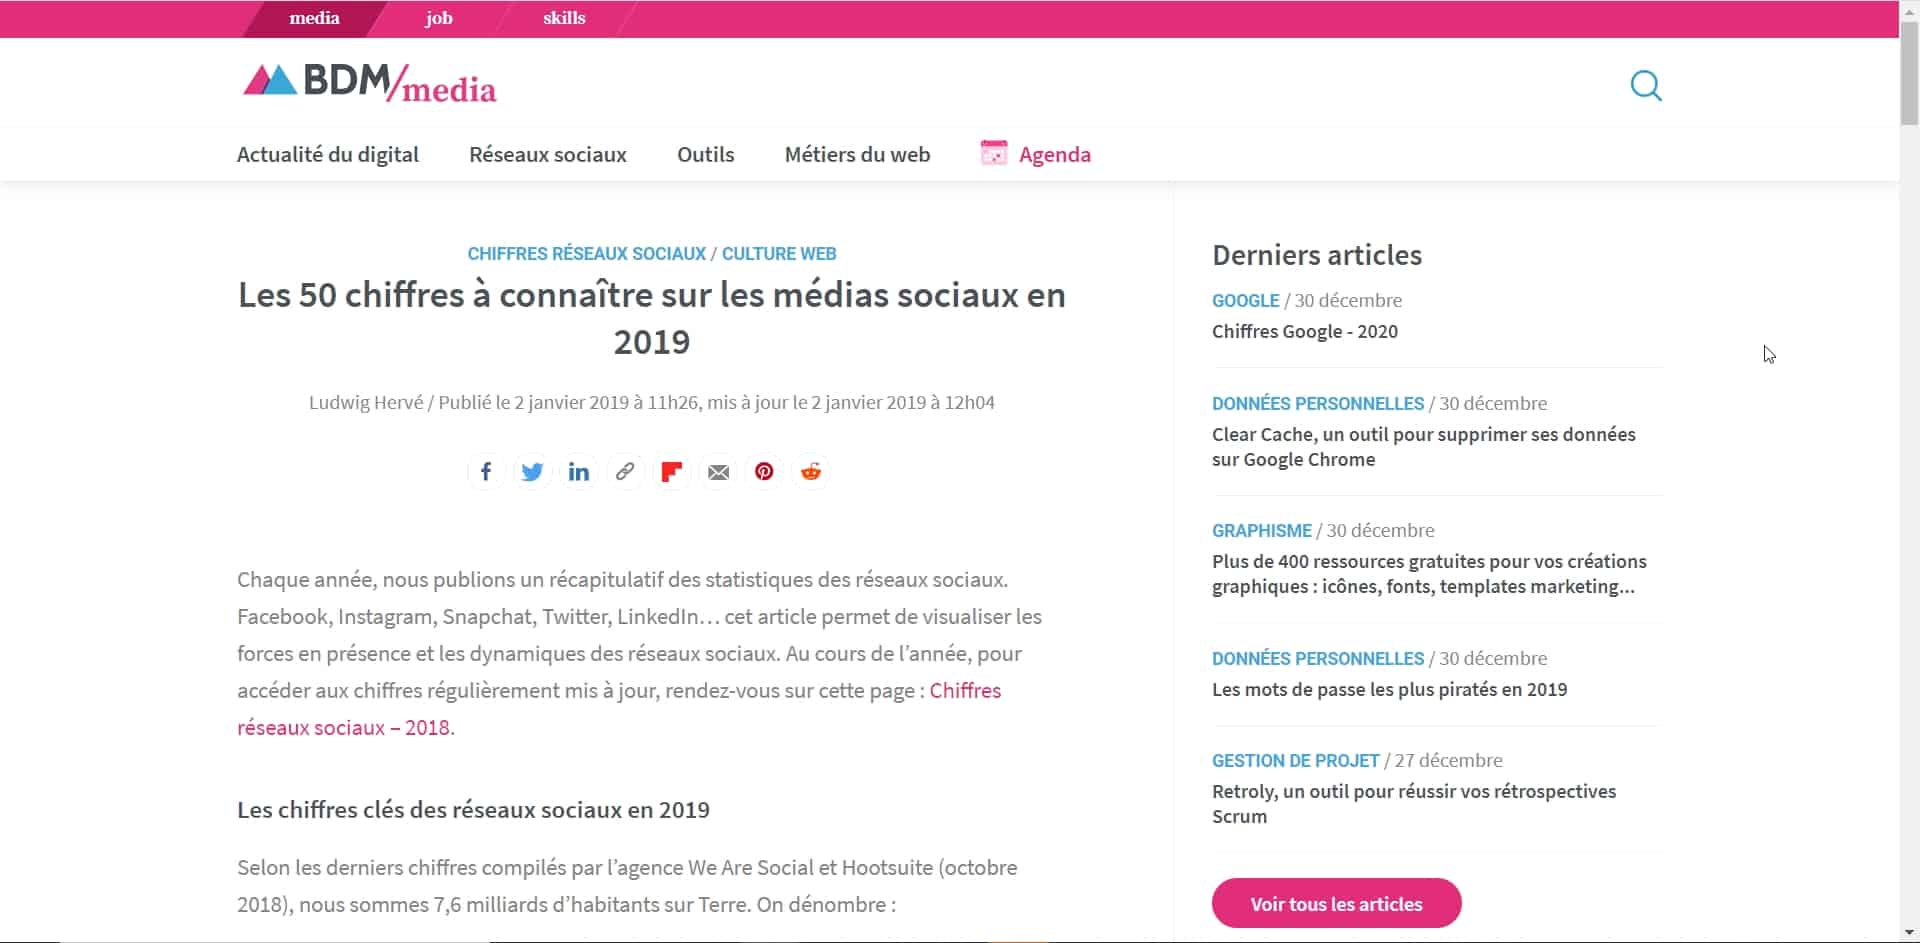
Task: Click heading Les chiffres clés des réseaux sociaux
Action: tap(473, 810)
